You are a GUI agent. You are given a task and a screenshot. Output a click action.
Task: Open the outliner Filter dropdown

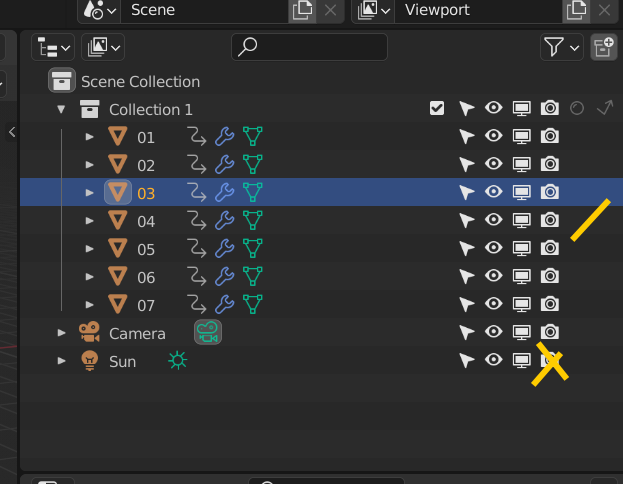[562, 47]
